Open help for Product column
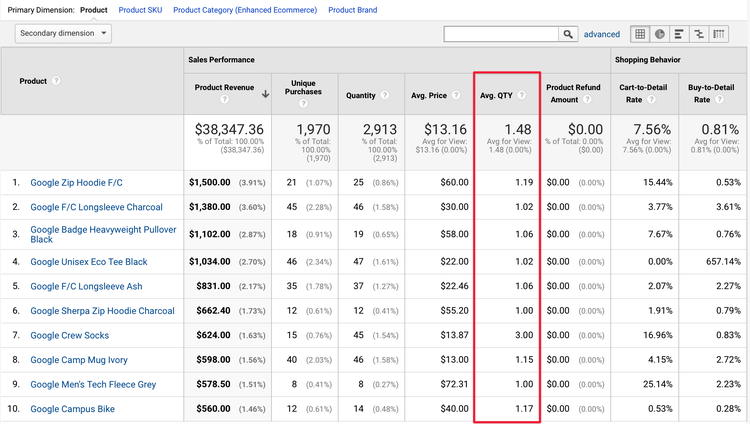Screen dimensions: 750x424 click(56, 81)
